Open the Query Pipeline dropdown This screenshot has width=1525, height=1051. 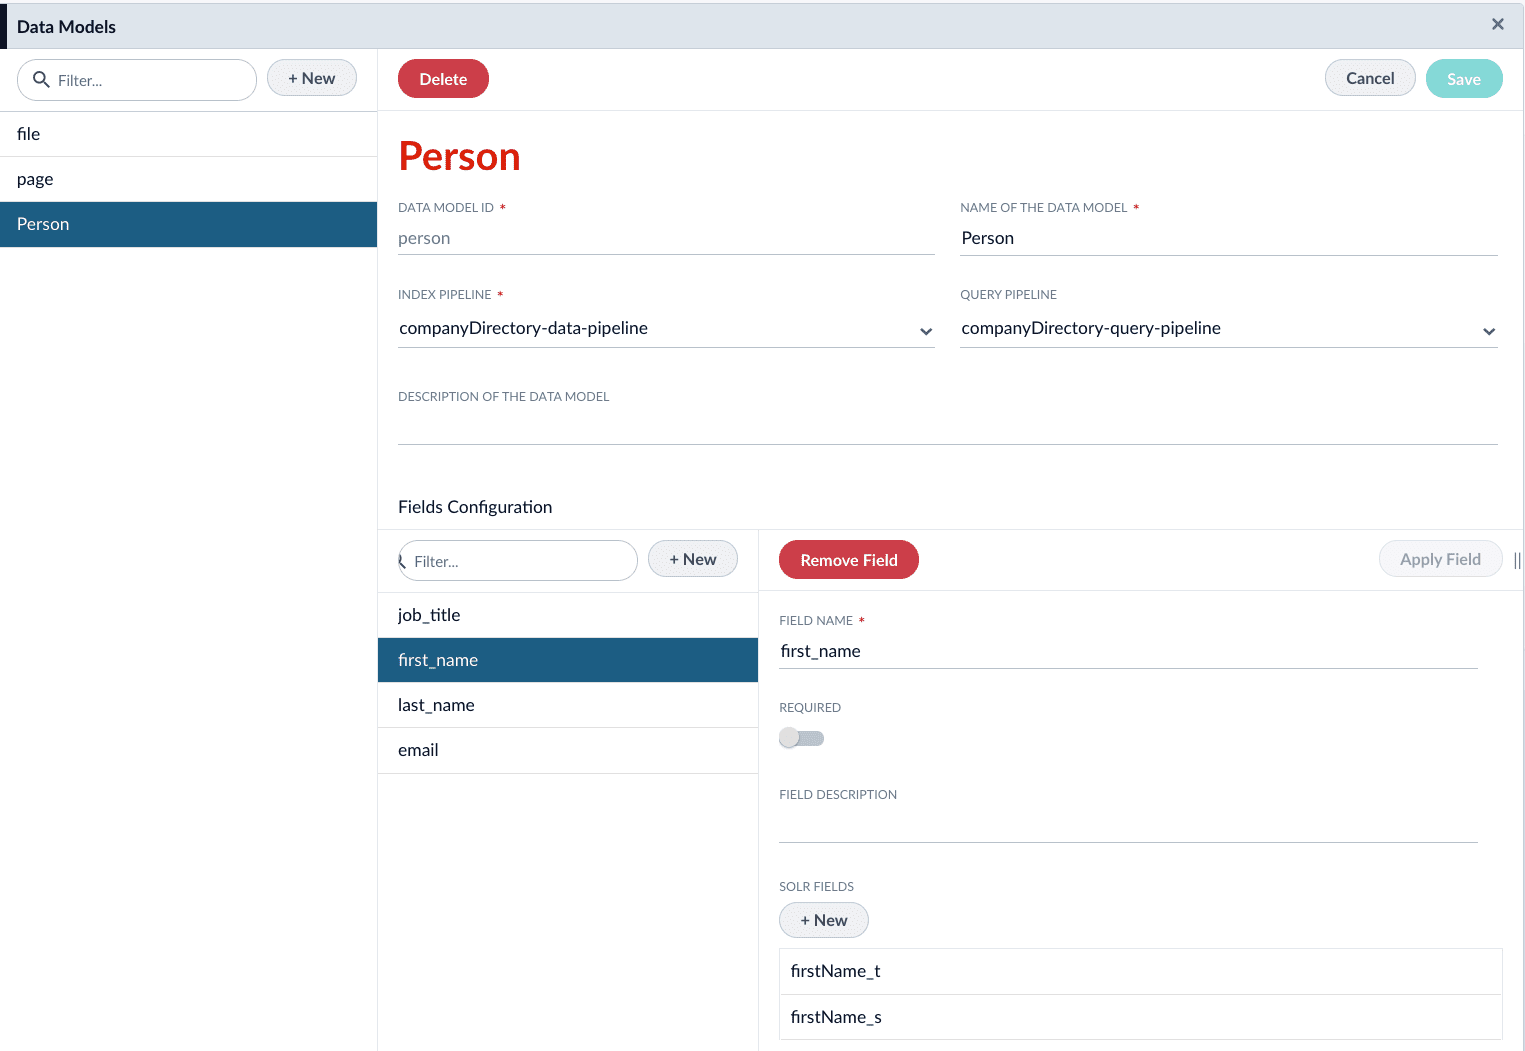point(1488,331)
